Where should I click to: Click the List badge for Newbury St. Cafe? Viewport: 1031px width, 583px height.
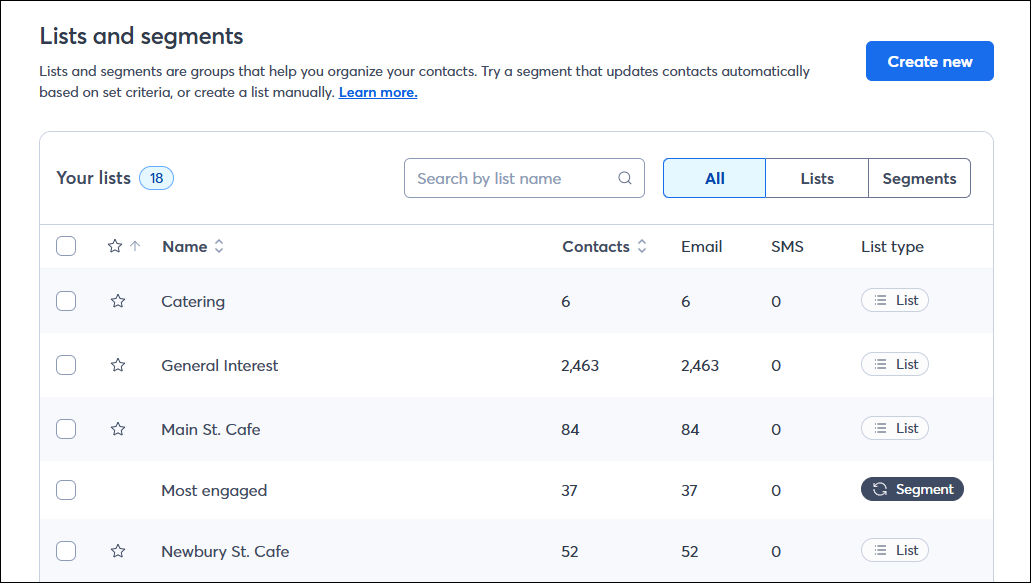[895, 550]
